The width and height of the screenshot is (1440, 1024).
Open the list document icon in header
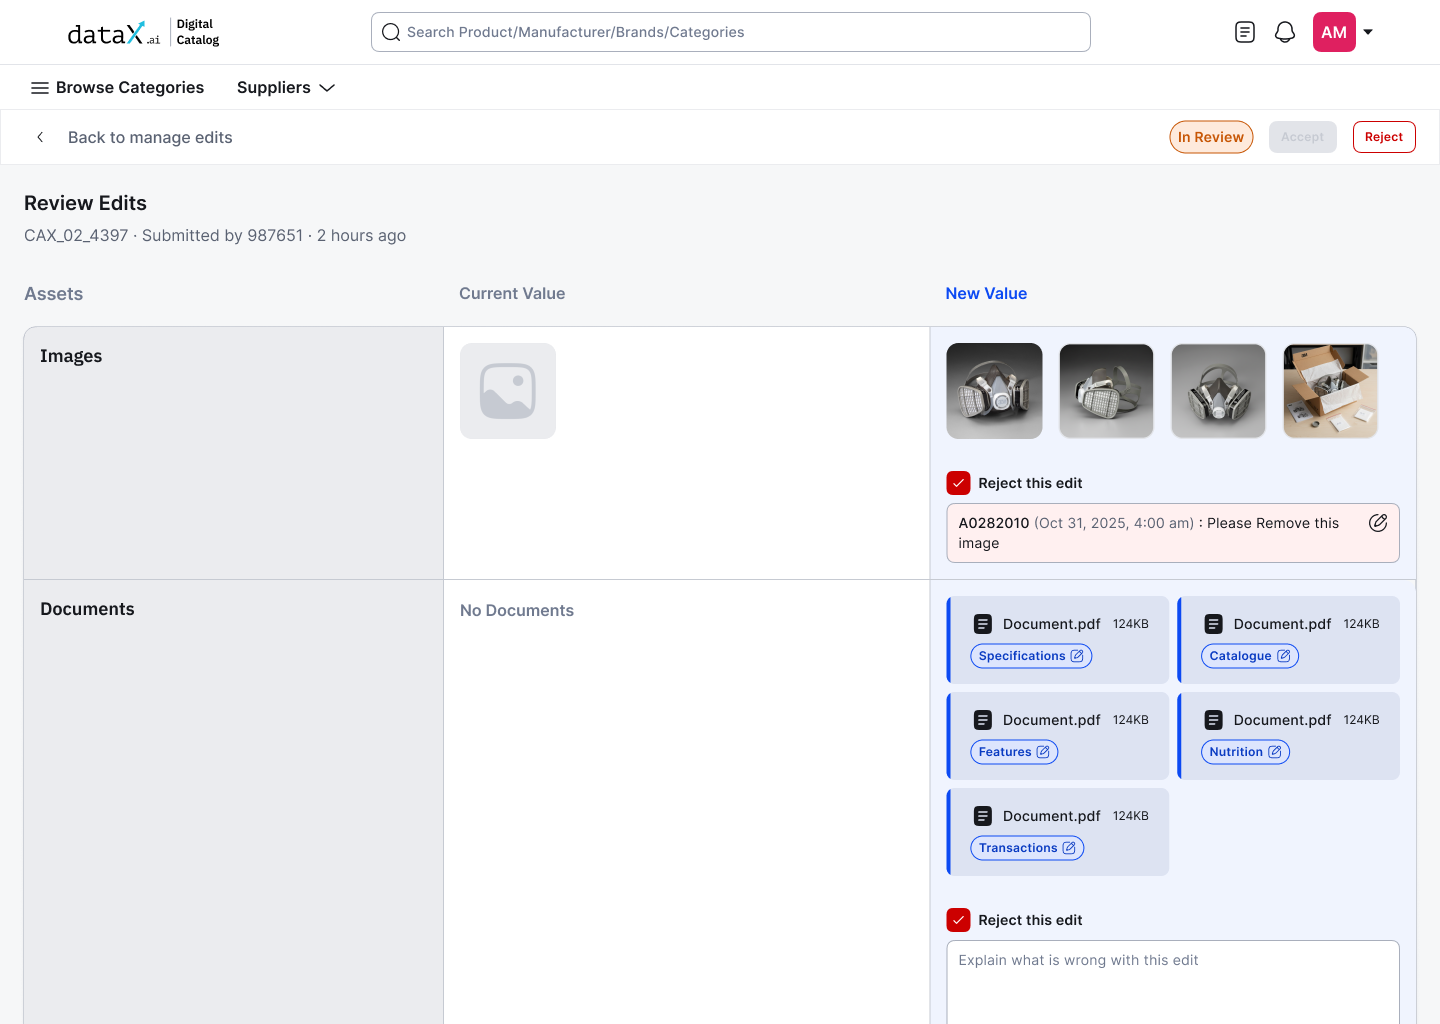(x=1245, y=32)
